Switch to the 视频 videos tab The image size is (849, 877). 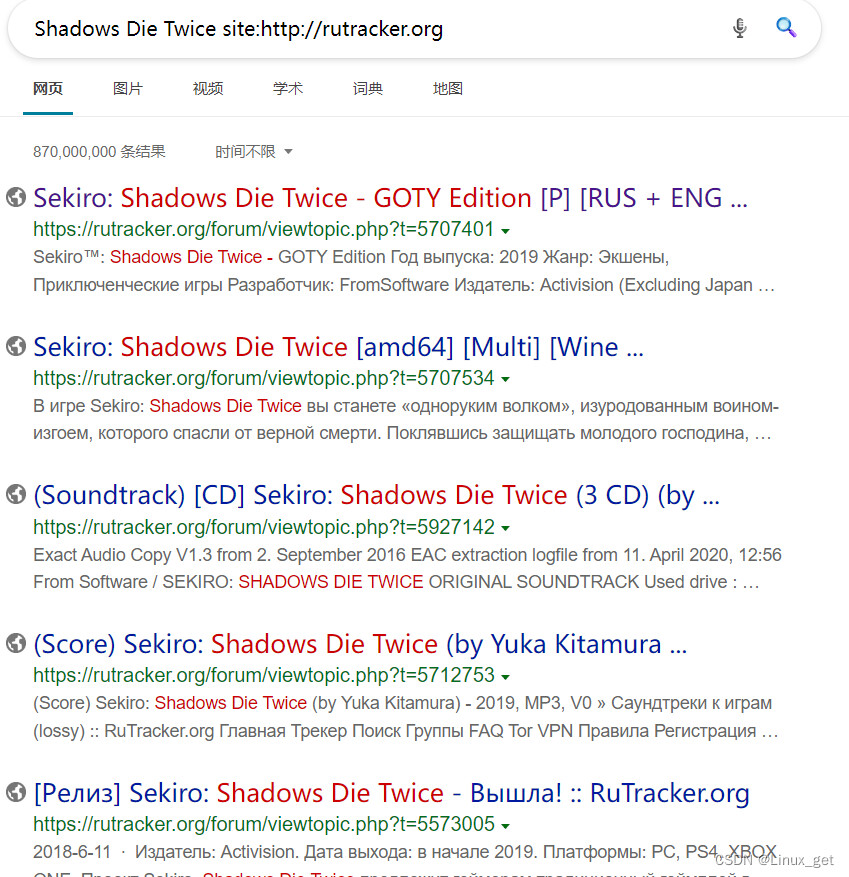208,88
